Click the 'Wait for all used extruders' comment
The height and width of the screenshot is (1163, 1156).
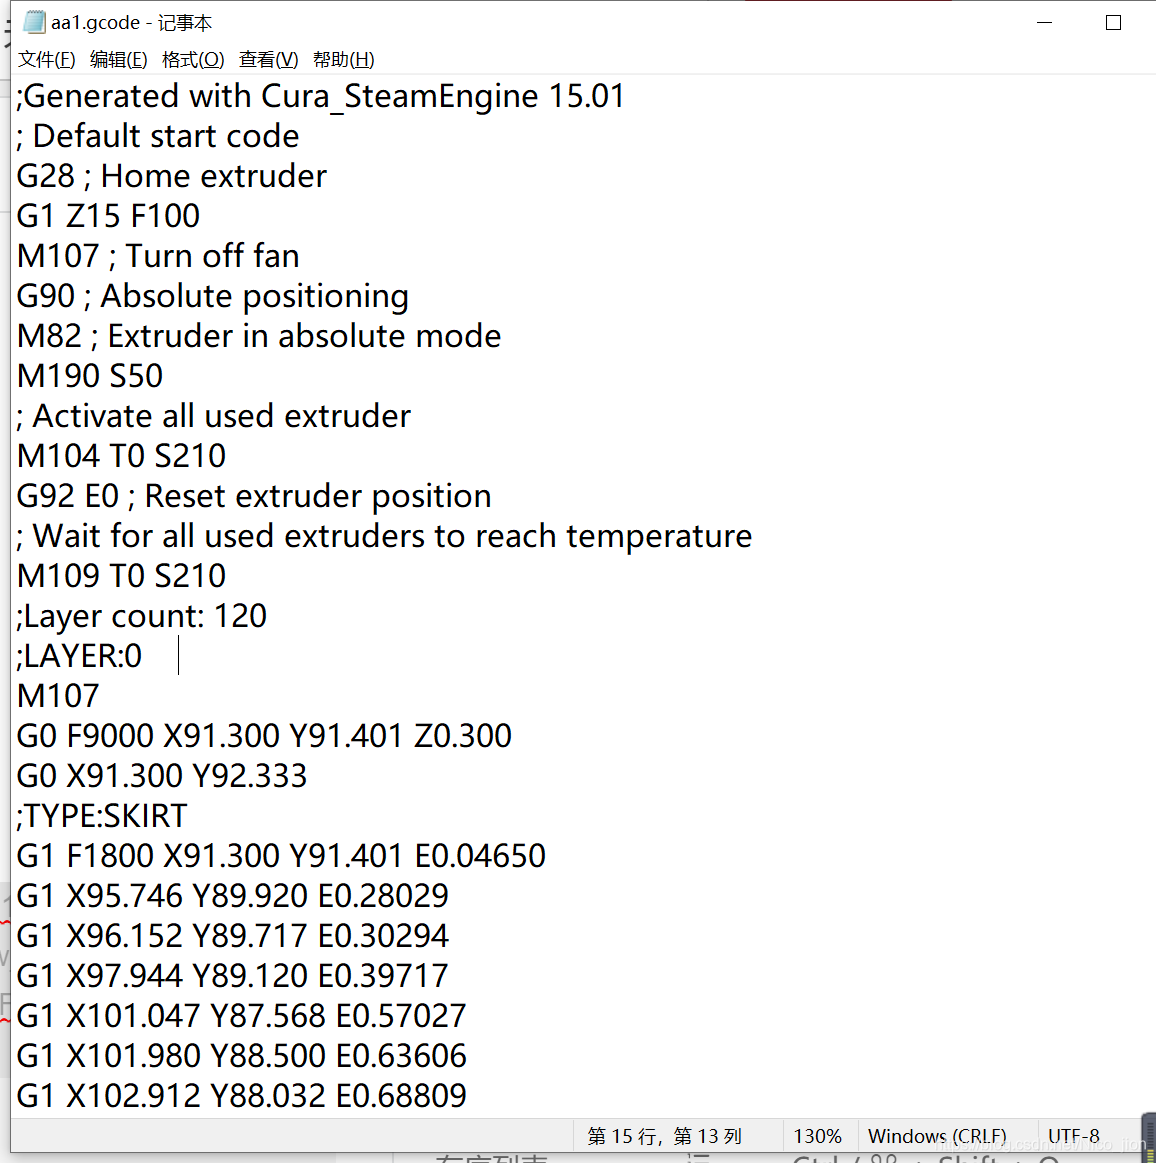(x=384, y=536)
